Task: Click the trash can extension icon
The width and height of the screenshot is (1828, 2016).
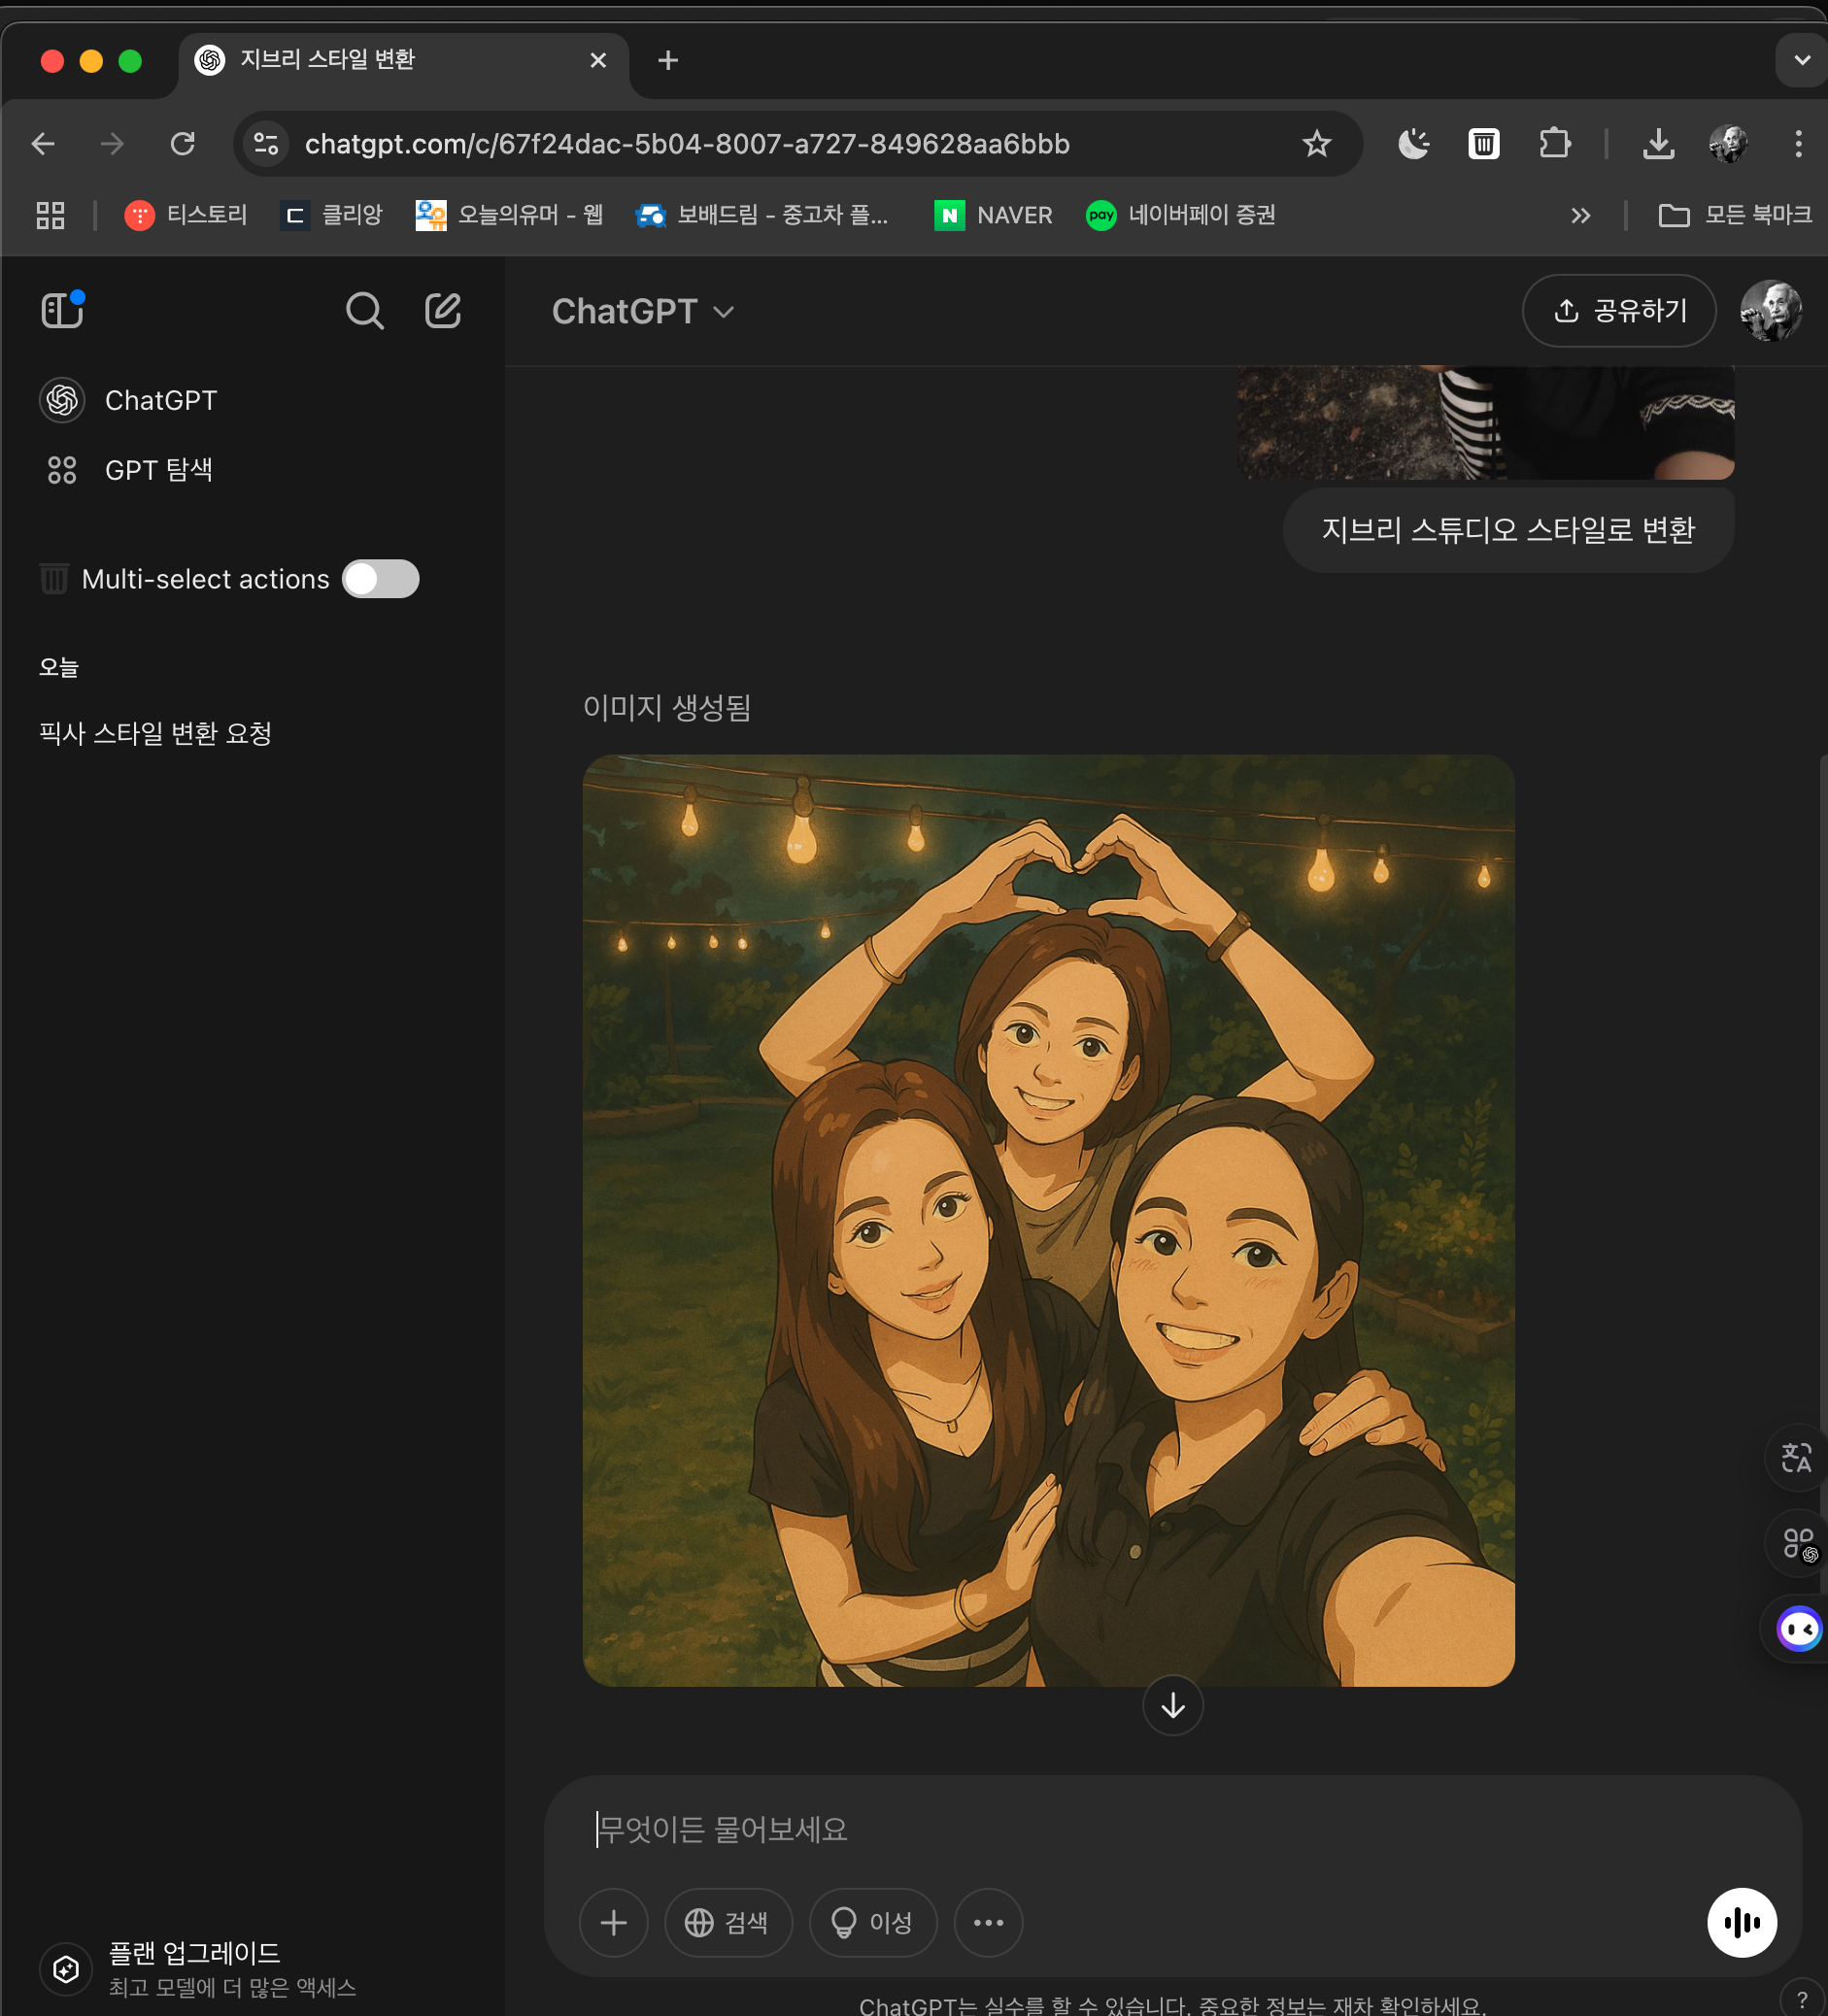Action: [1483, 144]
